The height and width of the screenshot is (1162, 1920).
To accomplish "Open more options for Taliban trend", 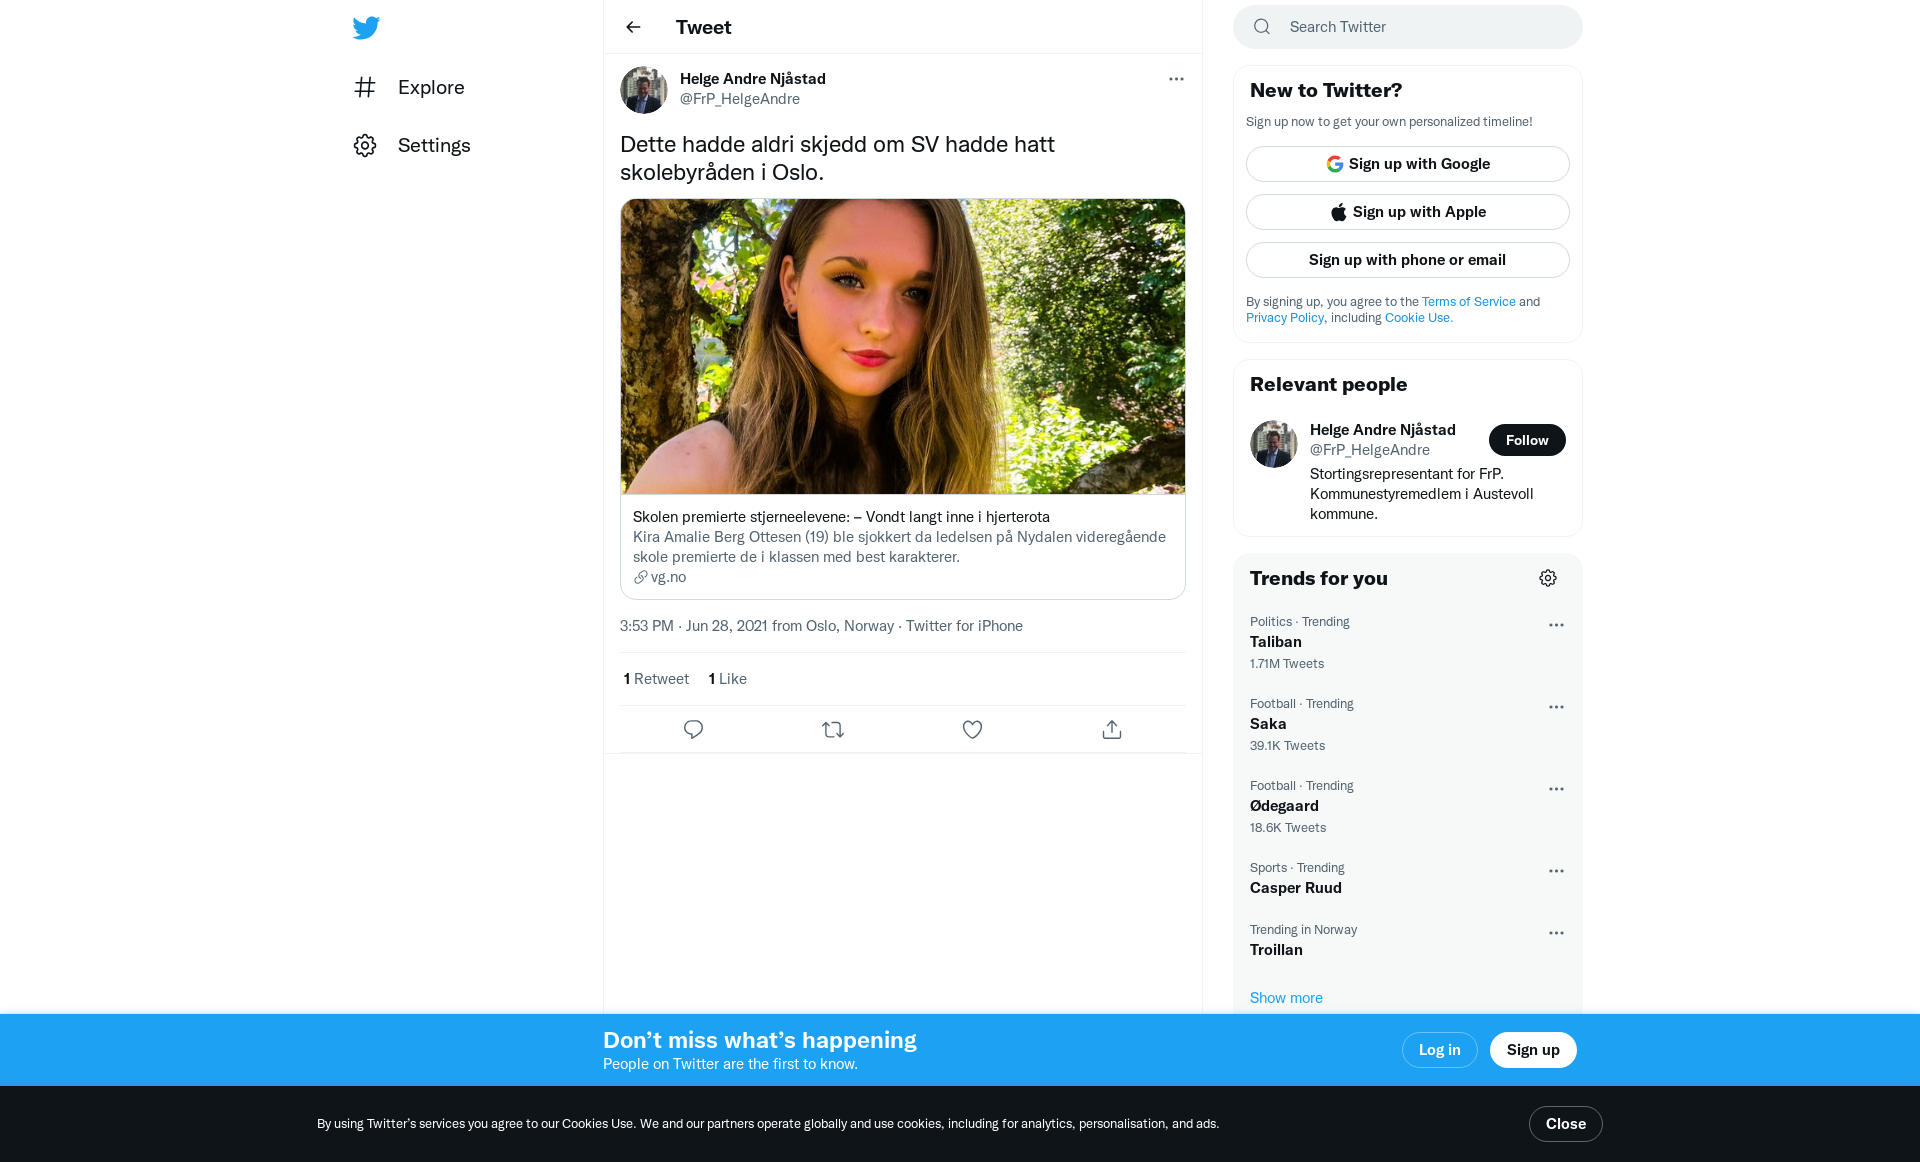I will point(1556,625).
